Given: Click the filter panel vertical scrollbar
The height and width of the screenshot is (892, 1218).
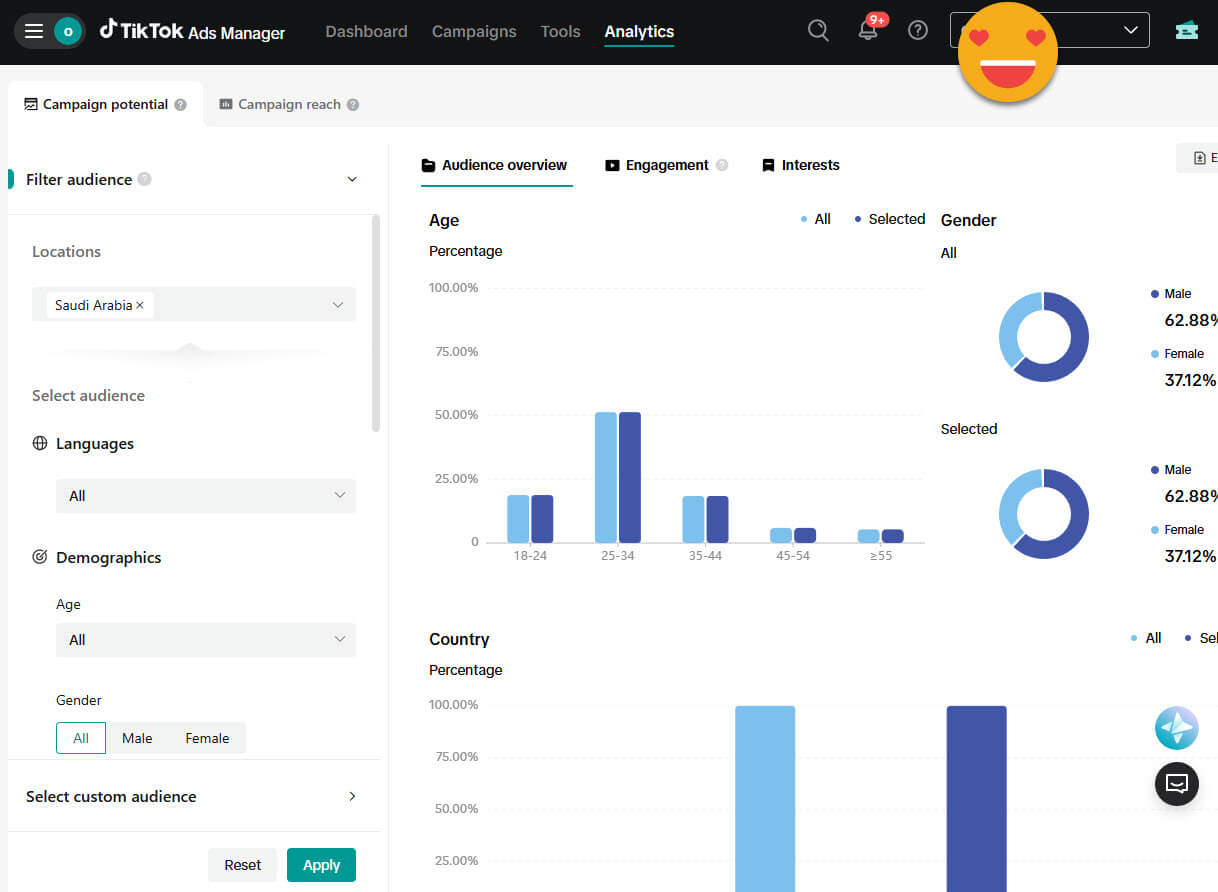Looking at the screenshot, I should (376, 322).
